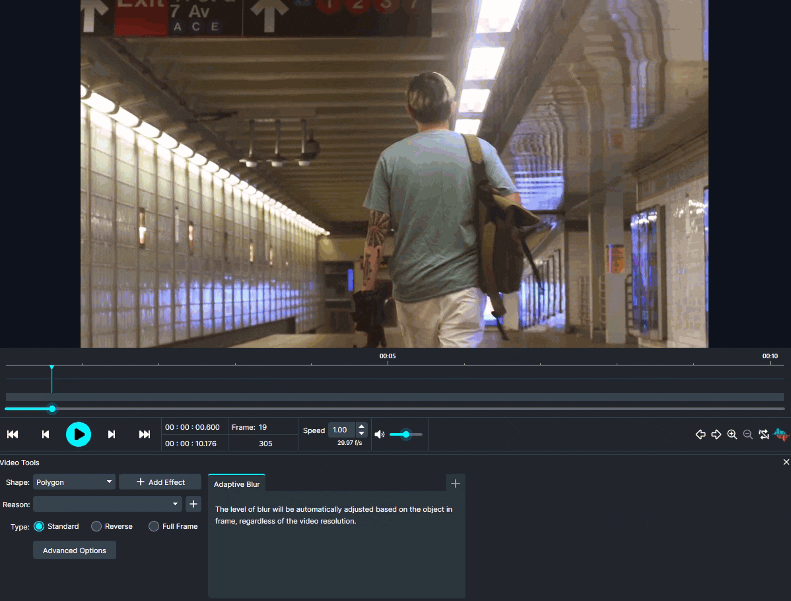The height and width of the screenshot is (601, 791).
Task: Select the Standard blur type
Action: point(40,526)
